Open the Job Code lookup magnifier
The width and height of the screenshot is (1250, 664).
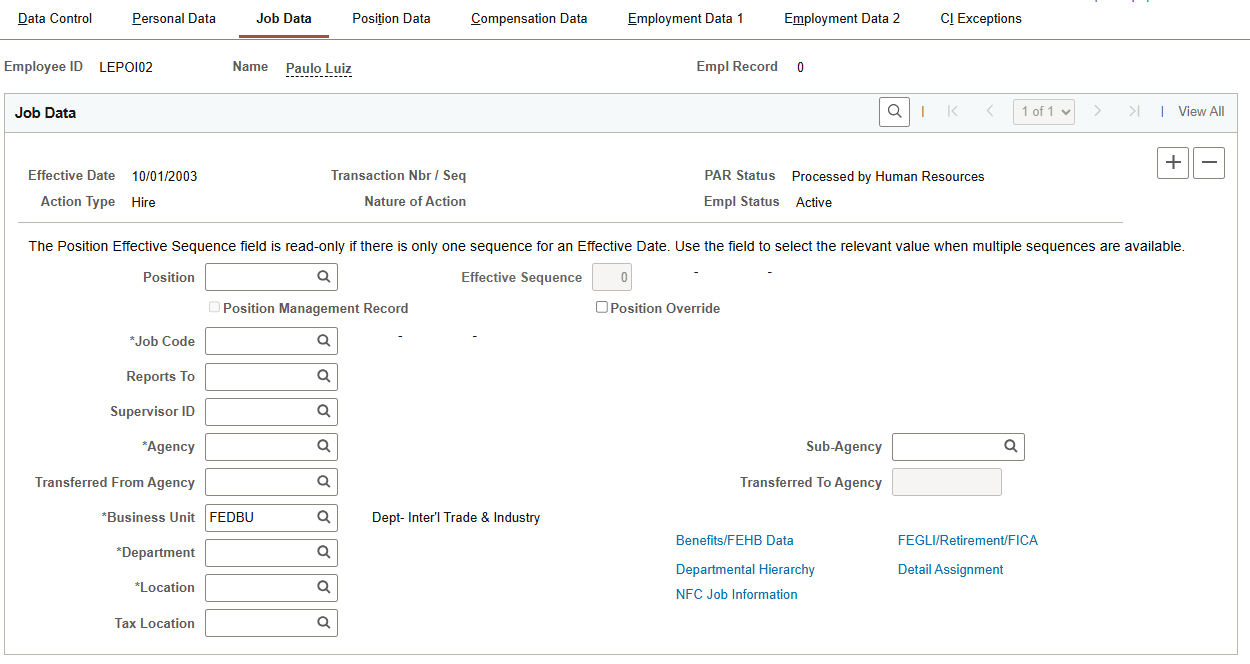tap(323, 341)
